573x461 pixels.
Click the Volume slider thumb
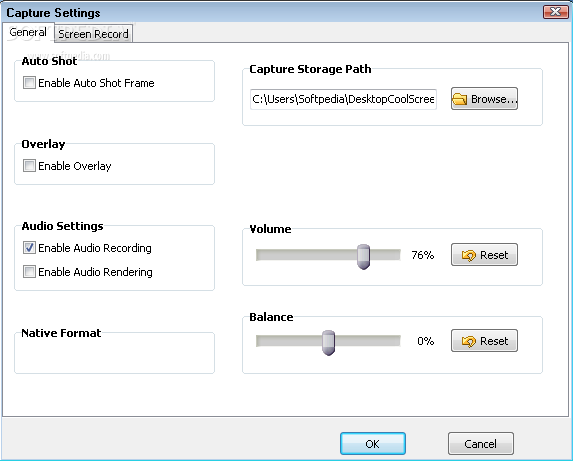[x=364, y=257]
